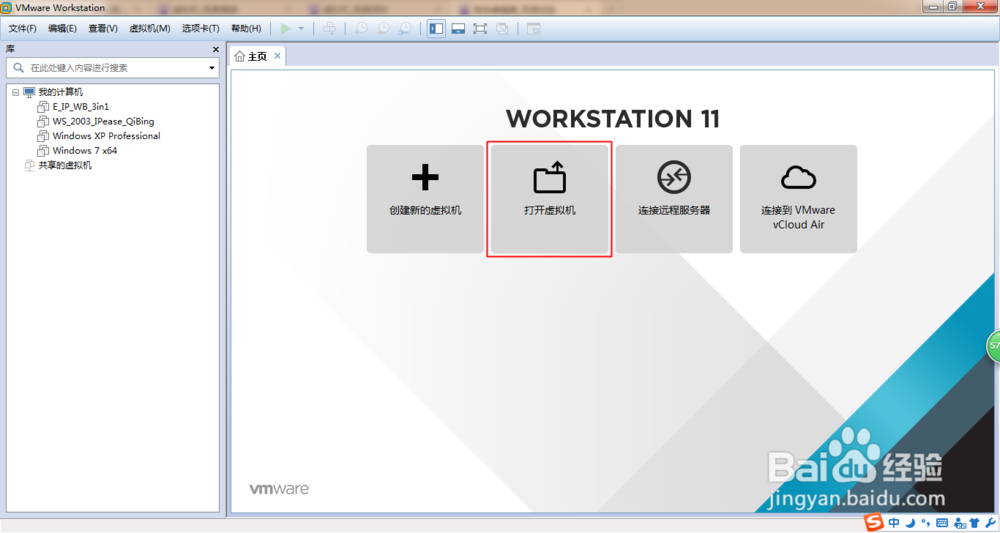Toggle the moon half-width/full-width icon
The height and width of the screenshot is (533, 1000).
[911, 523]
